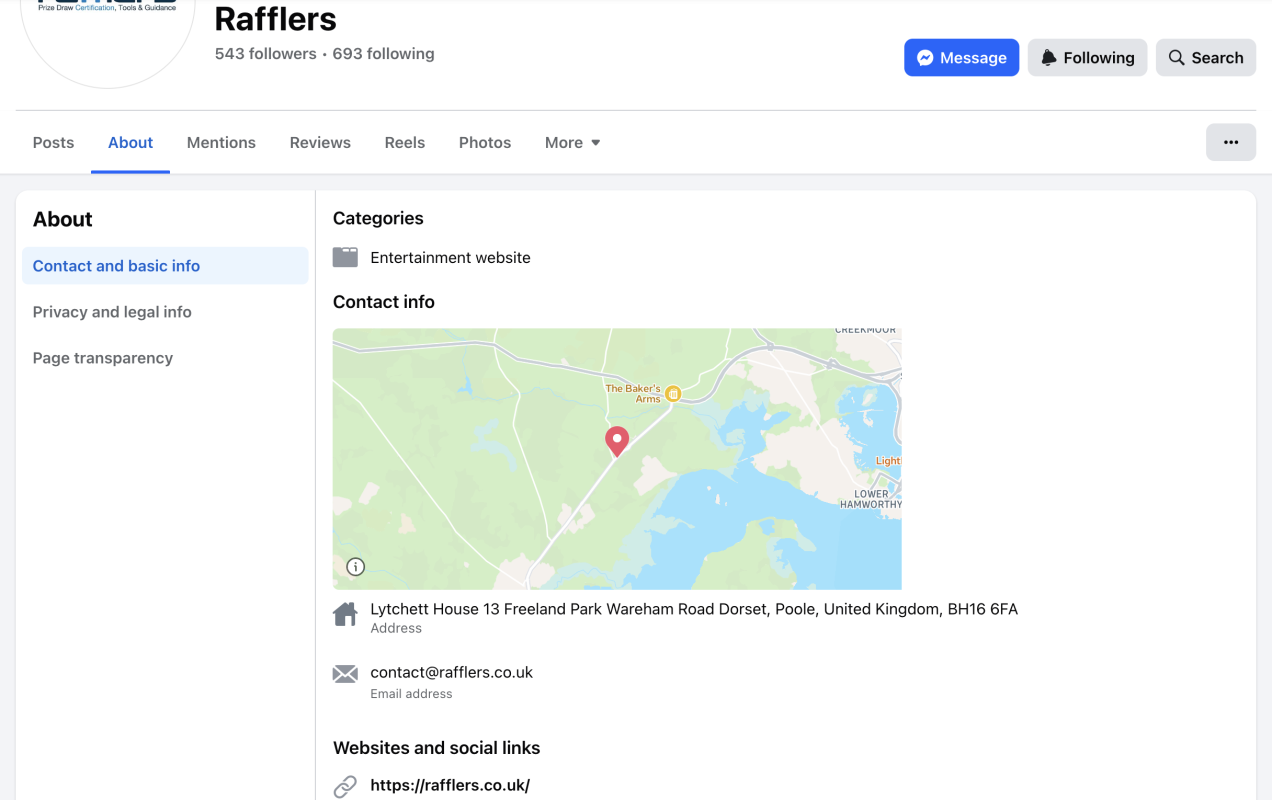Click the magnifying glass Search icon

click(x=1174, y=57)
